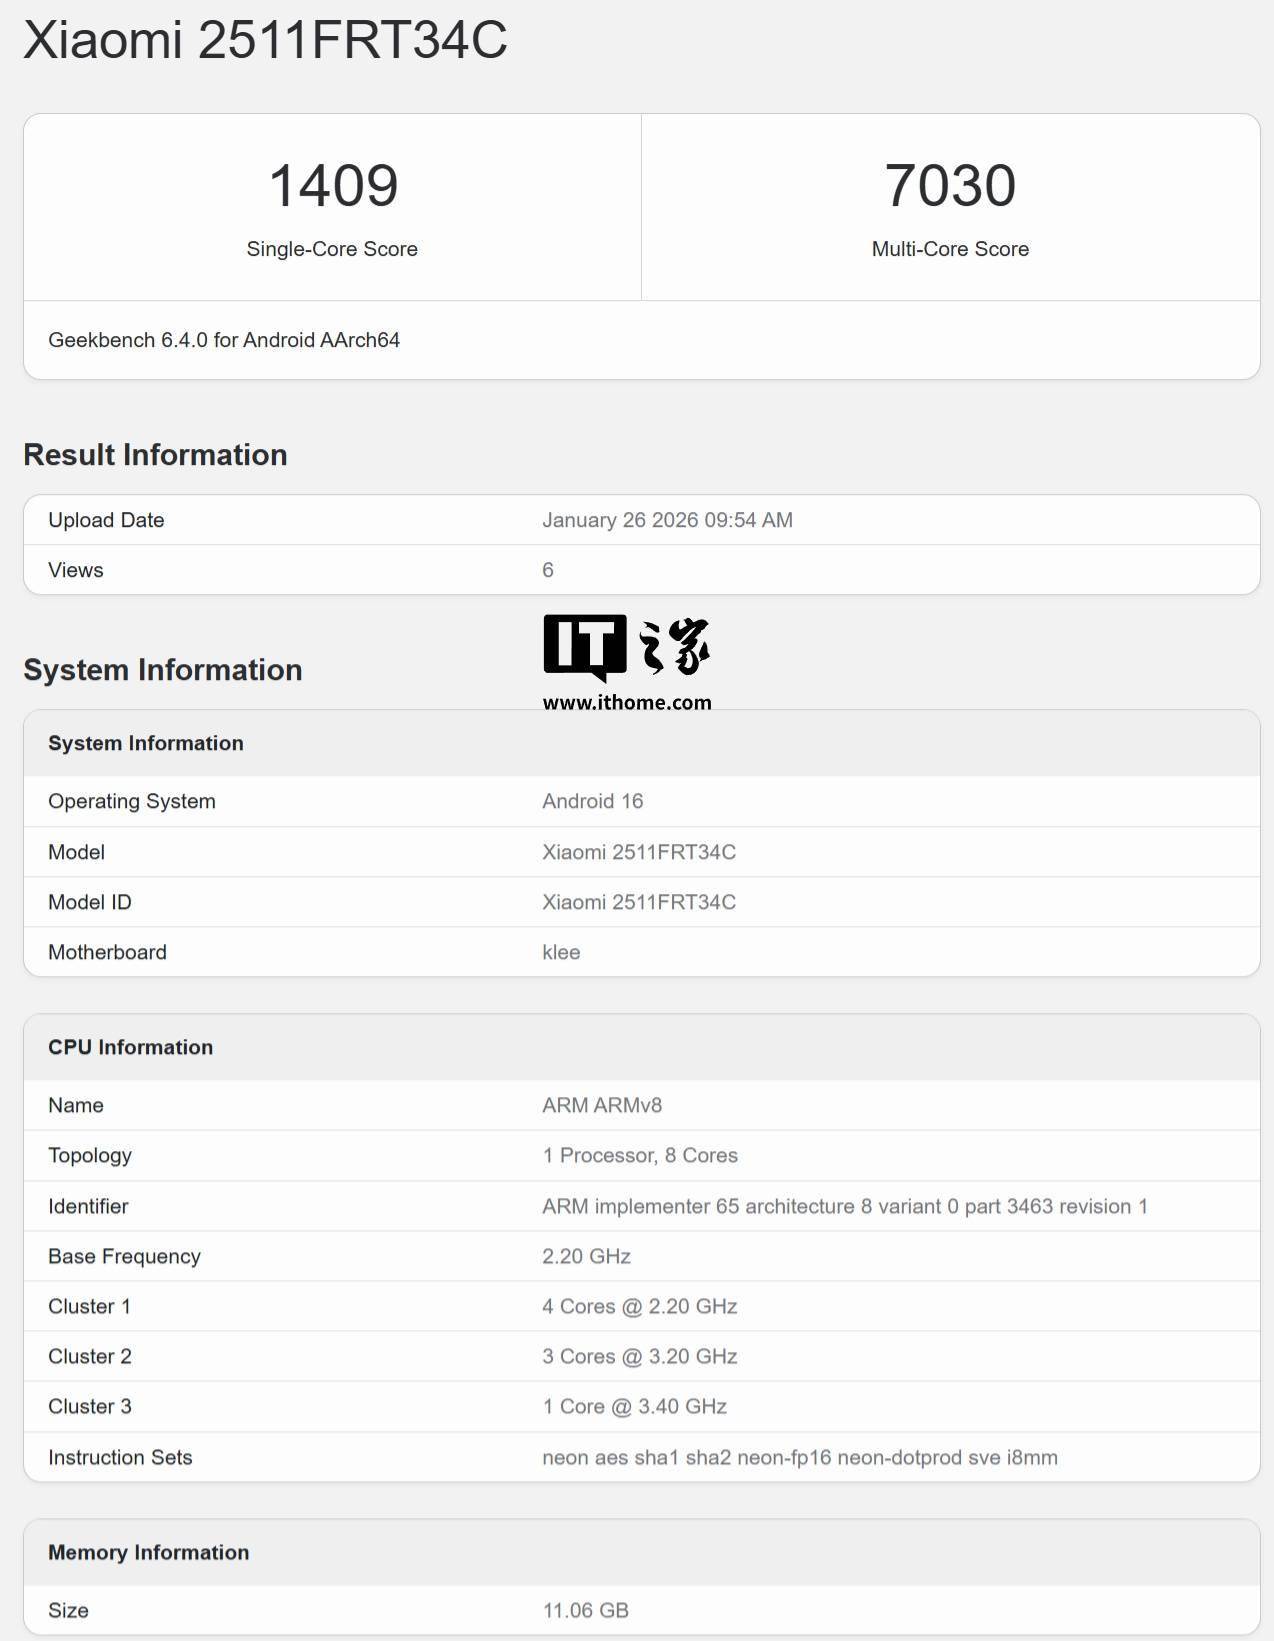
Task: Click the memory size 11.06 GB
Action: tap(585, 1610)
